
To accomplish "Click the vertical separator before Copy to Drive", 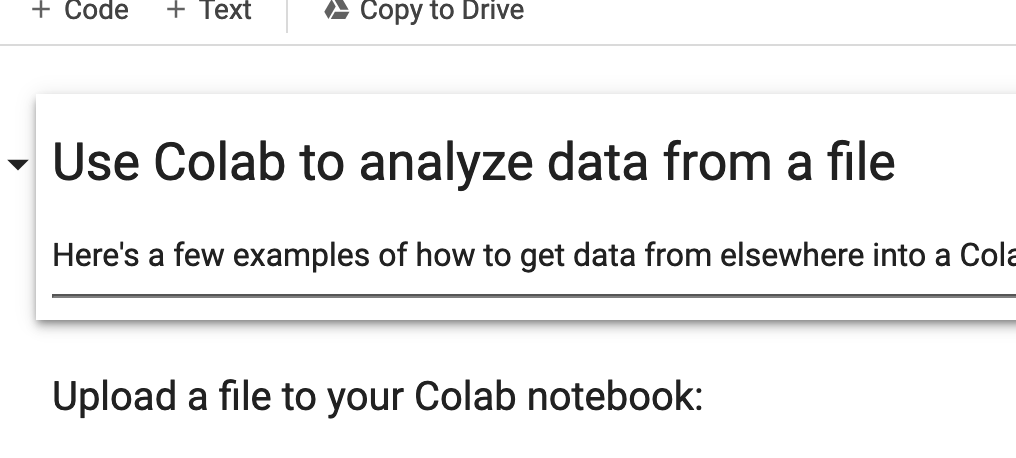I will pyautogui.click(x=287, y=13).
